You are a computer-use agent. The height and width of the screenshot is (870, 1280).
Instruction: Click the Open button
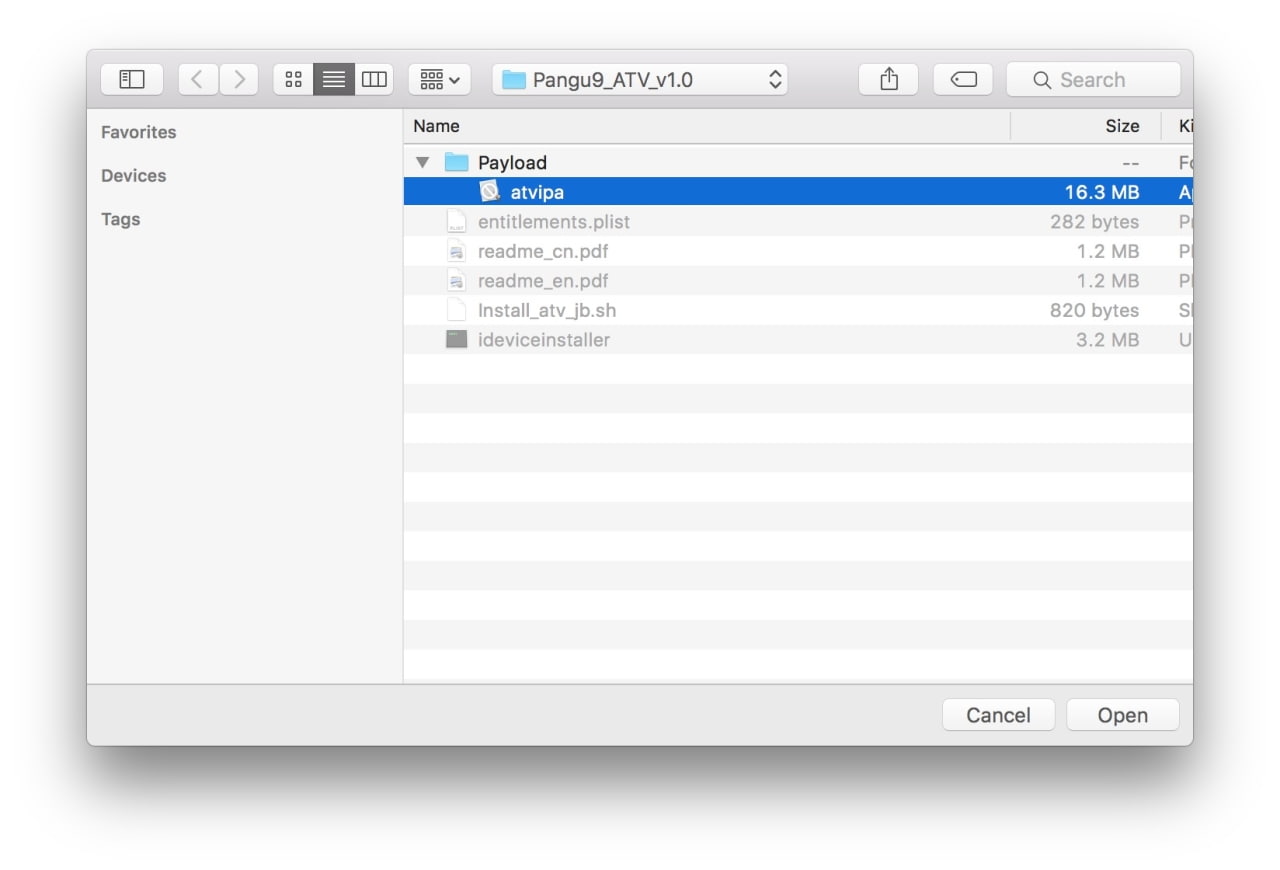pyautogui.click(x=1123, y=715)
